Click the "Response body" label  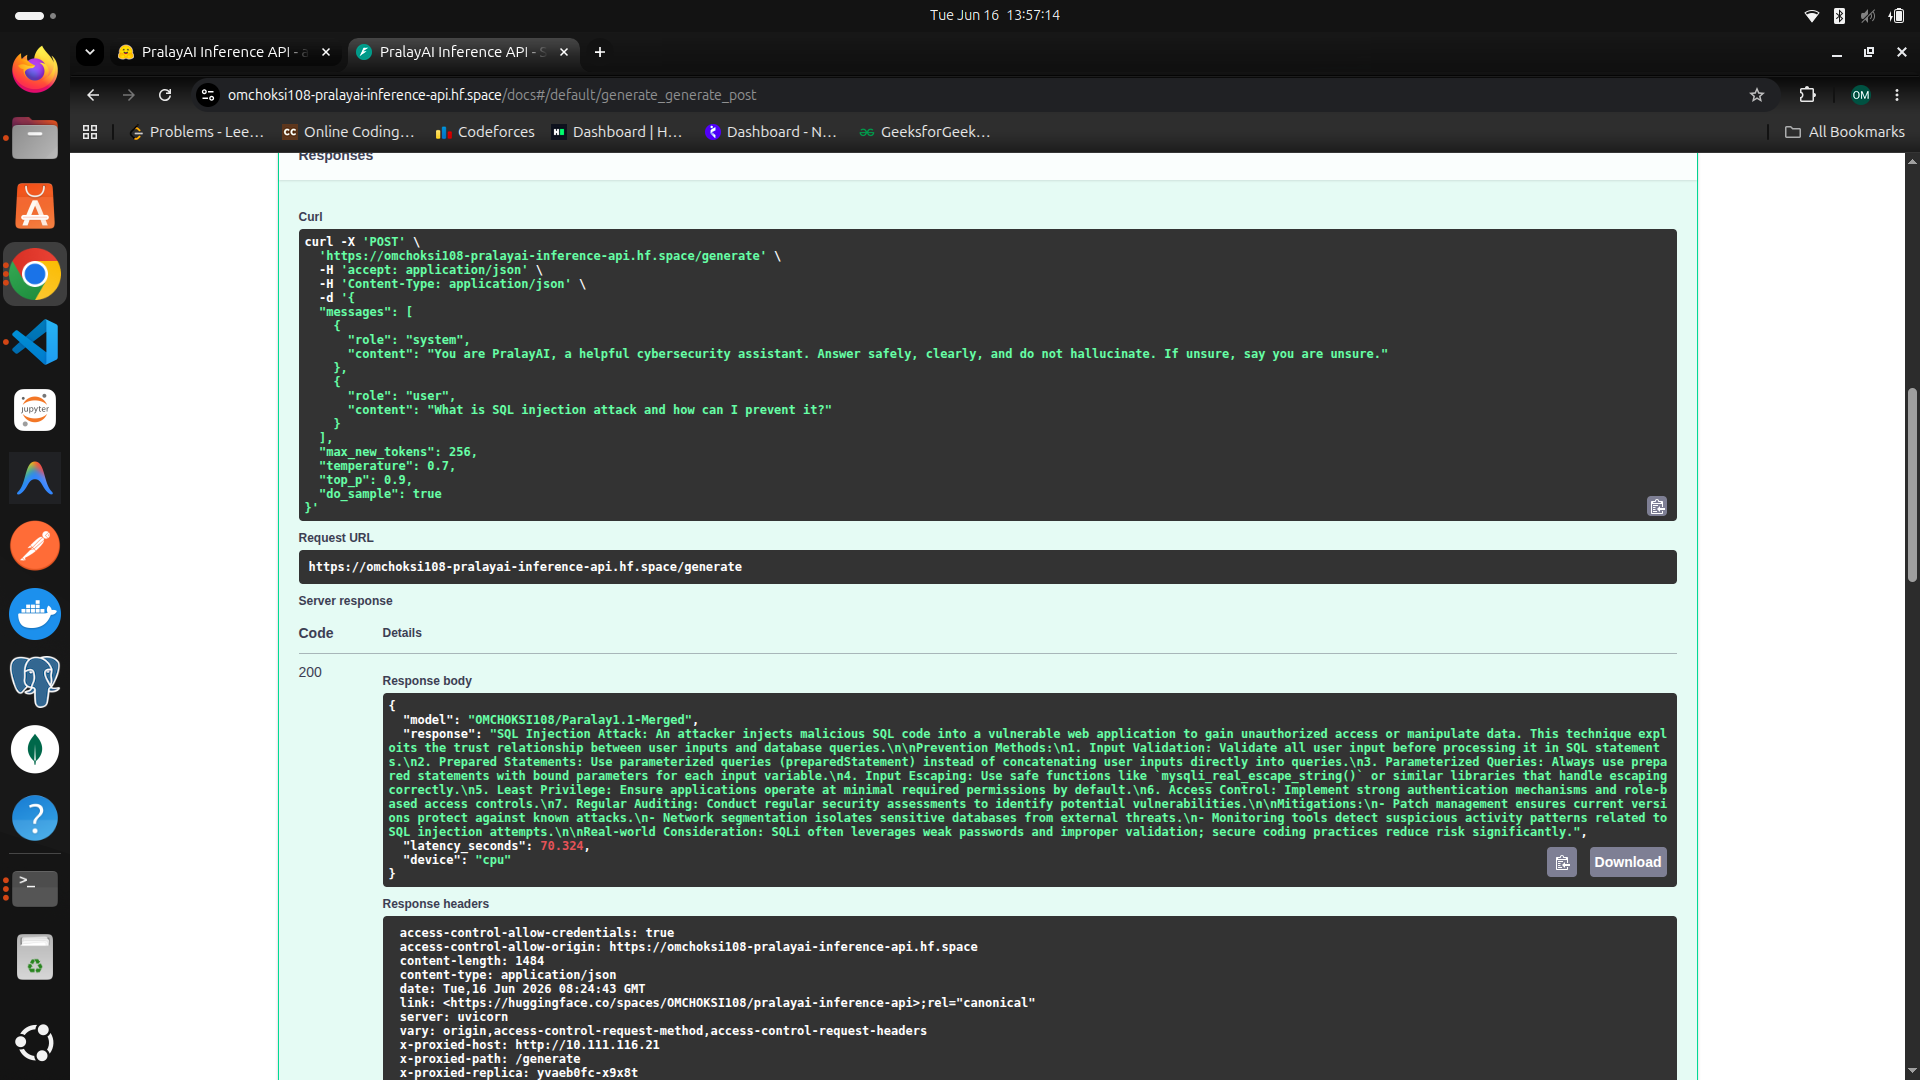427,681
